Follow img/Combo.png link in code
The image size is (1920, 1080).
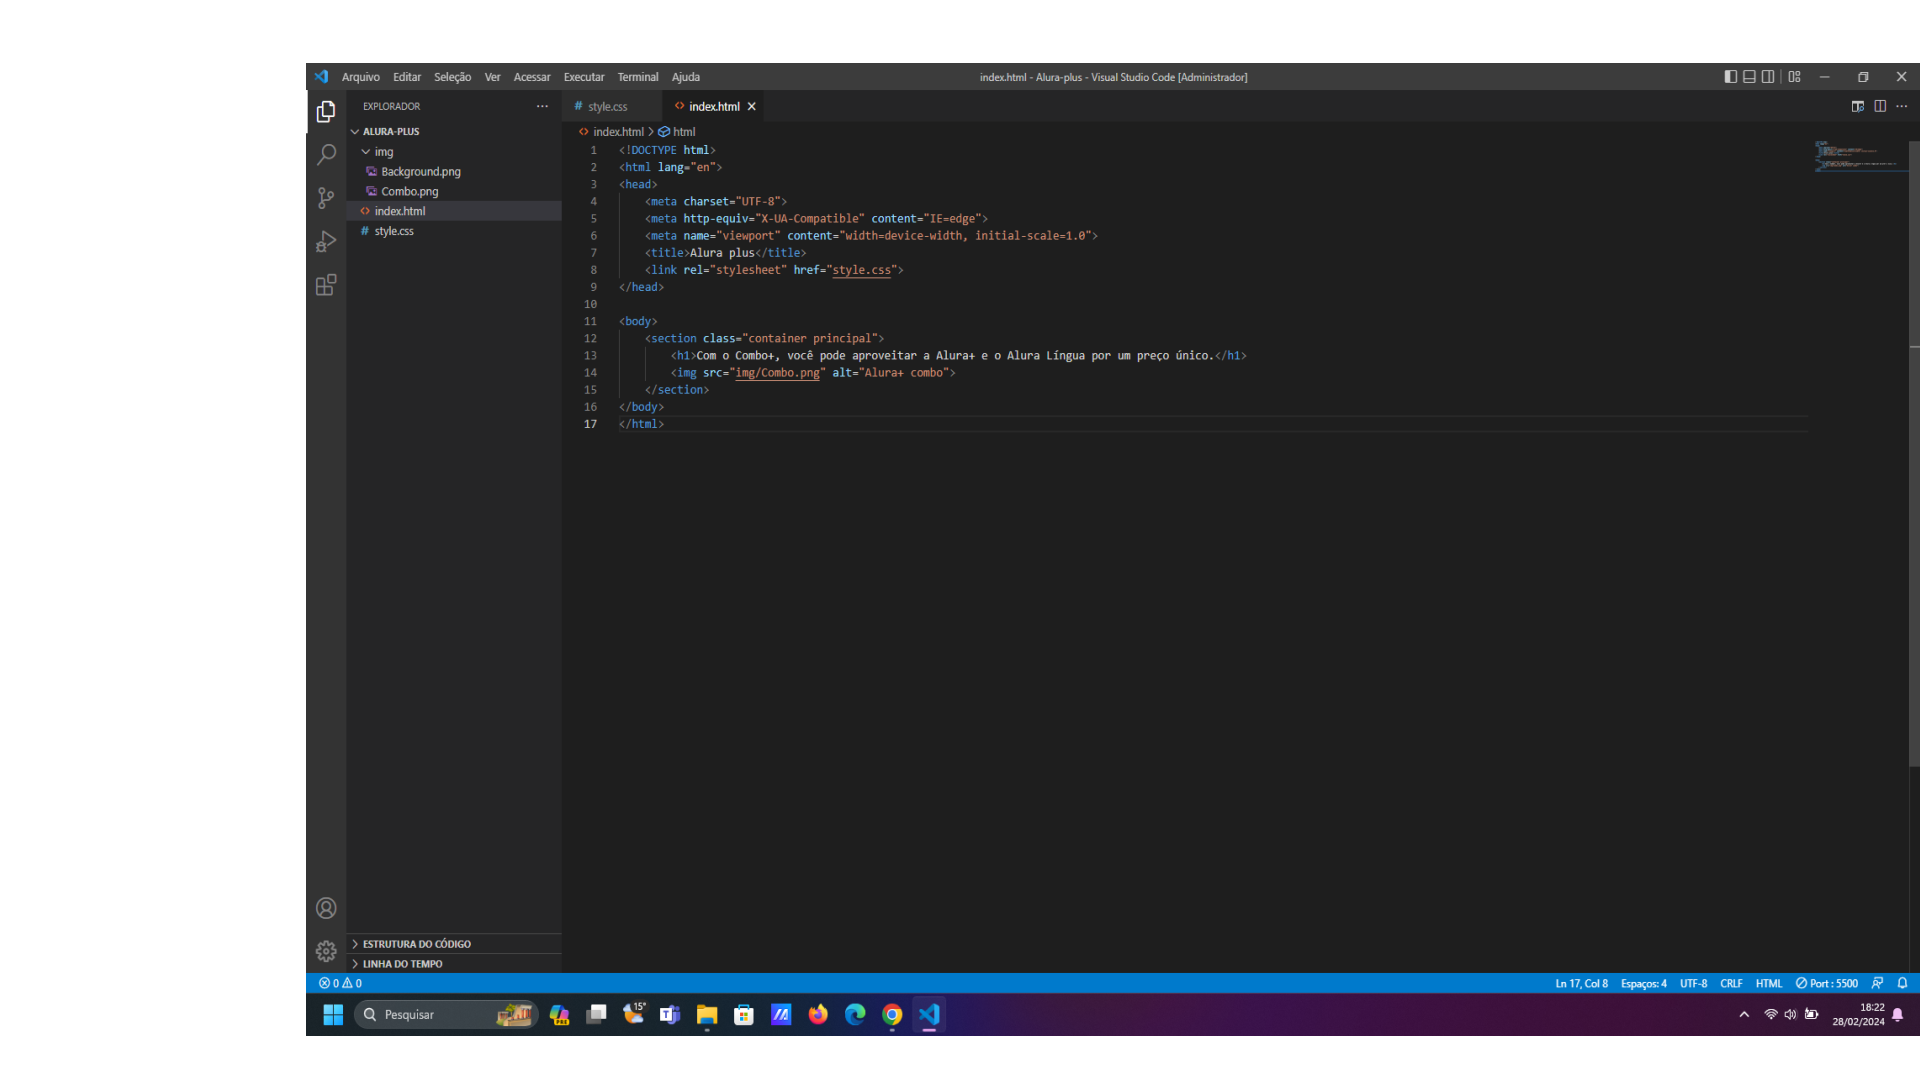click(x=777, y=373)
